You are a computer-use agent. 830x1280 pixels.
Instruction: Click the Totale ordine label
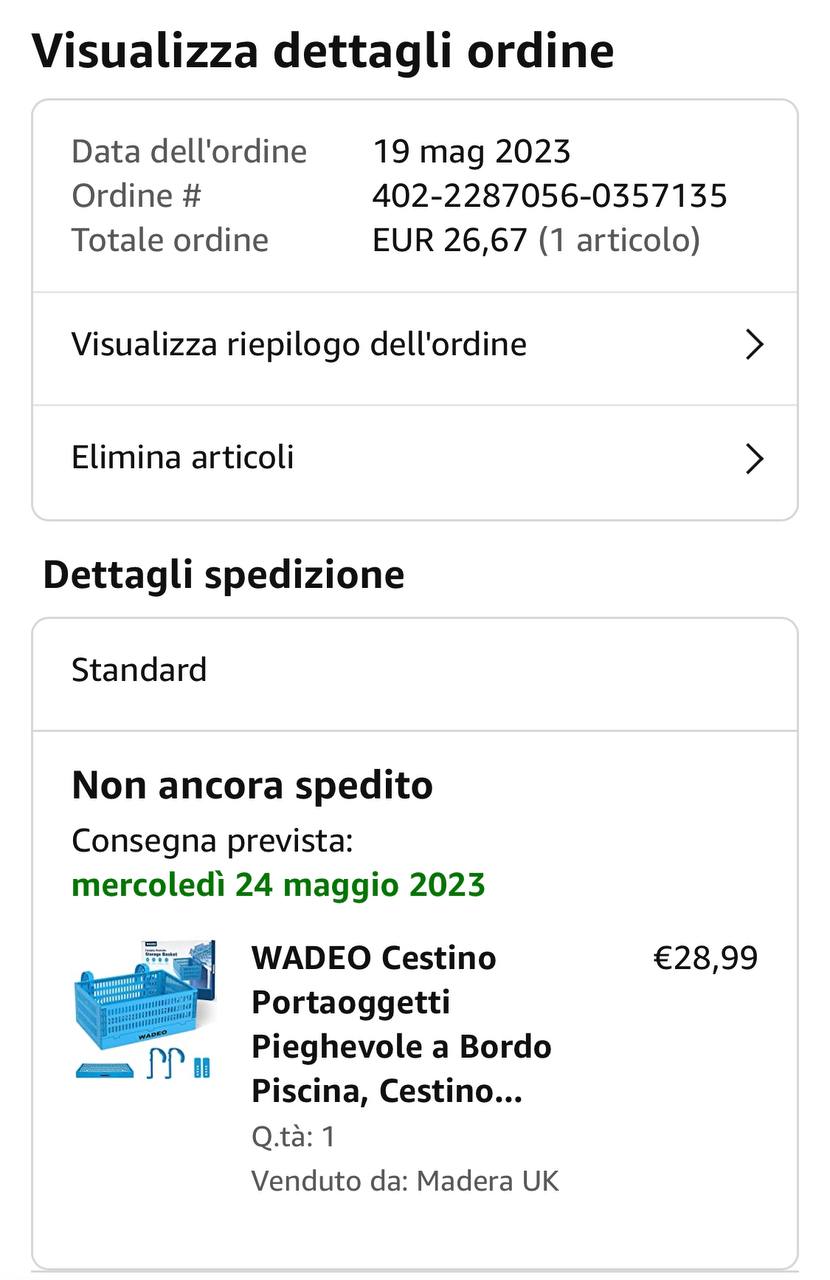(170, 241)
